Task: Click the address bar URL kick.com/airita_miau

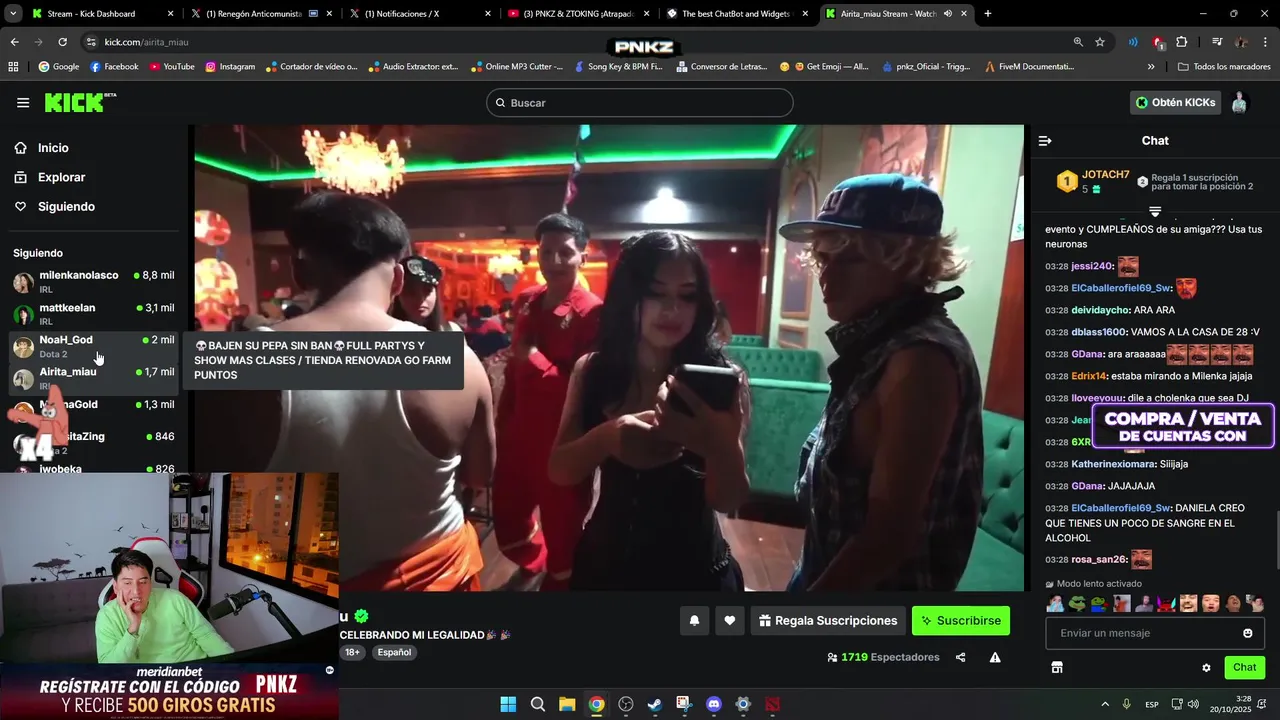Action: tap(146, 42)
